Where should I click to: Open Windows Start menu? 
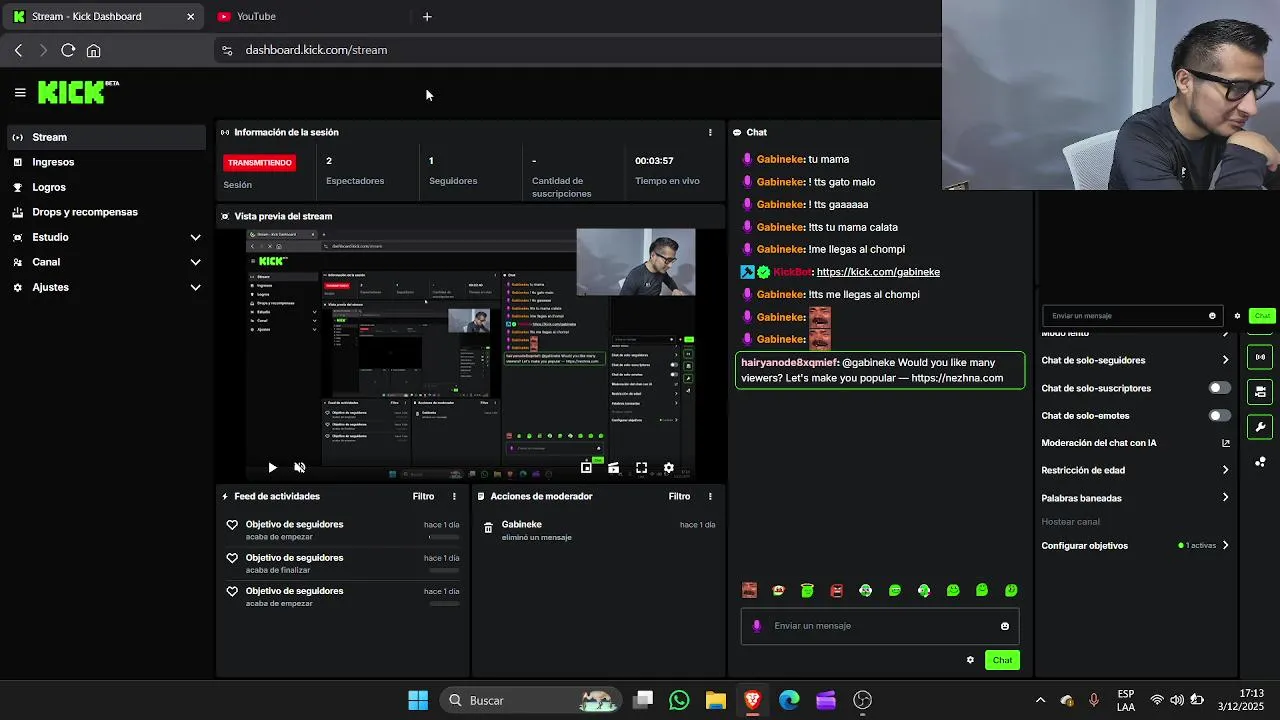[x=418, y=700]
